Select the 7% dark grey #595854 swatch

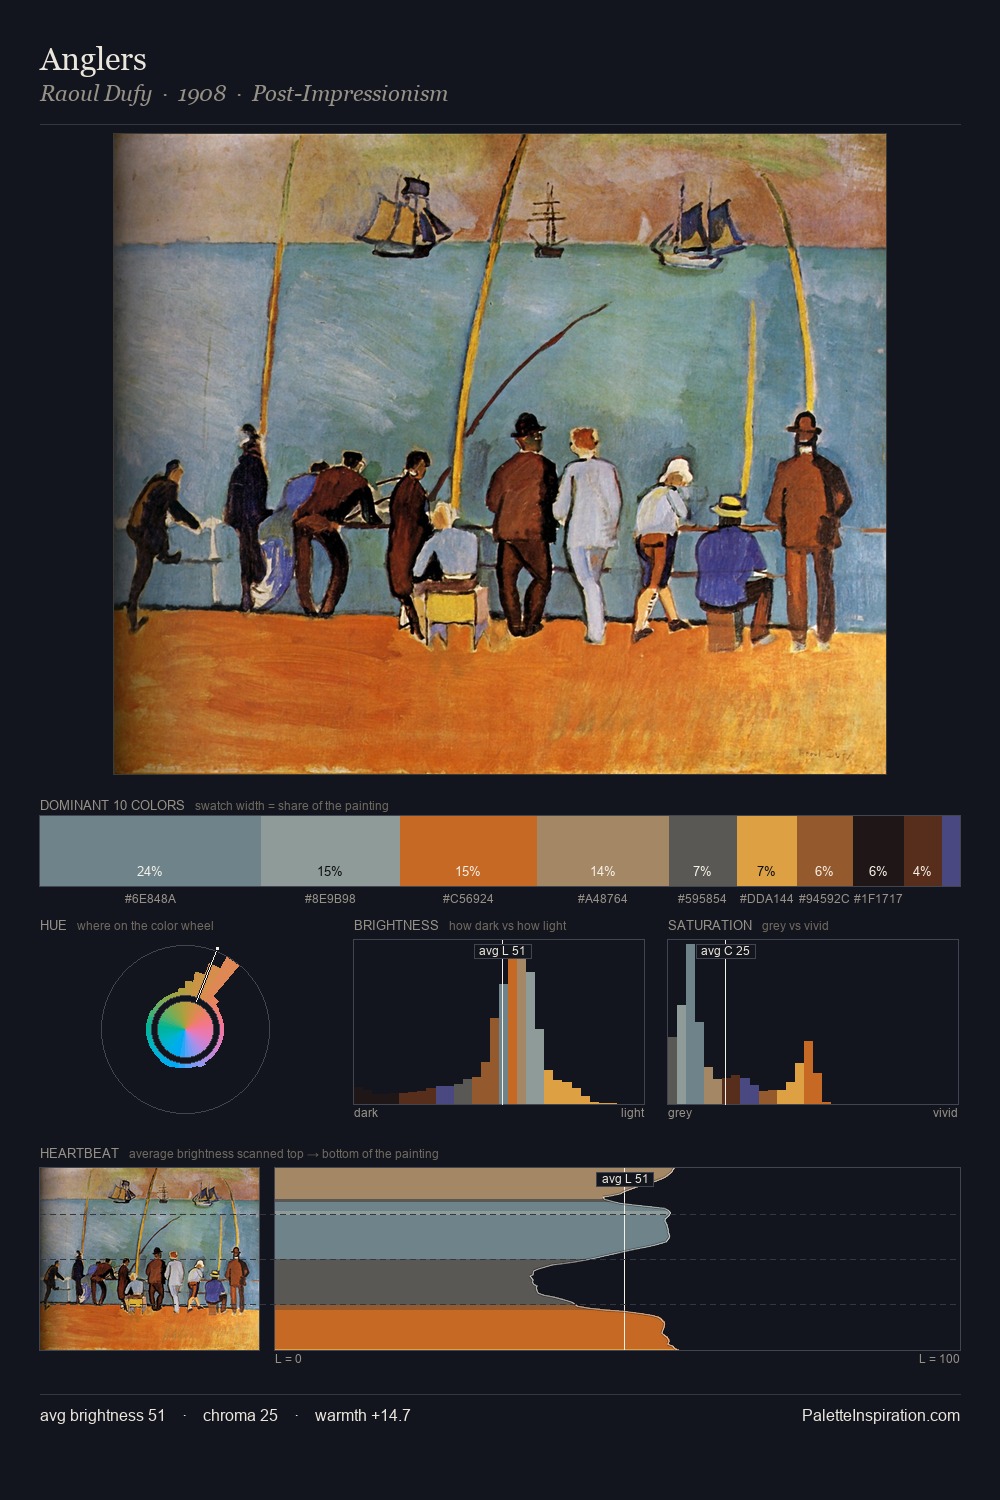click(x=703, y=851)
